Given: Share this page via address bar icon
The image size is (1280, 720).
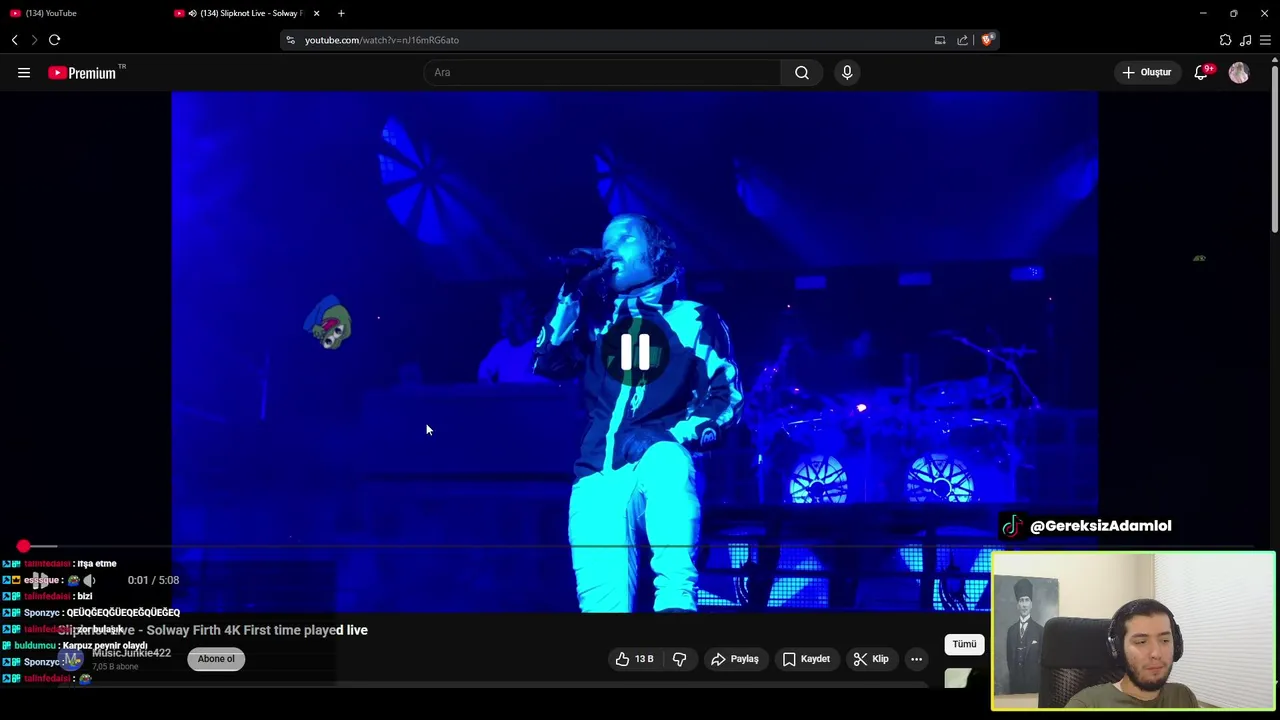Looking at the screenshot, I should [x=962, y=40].
